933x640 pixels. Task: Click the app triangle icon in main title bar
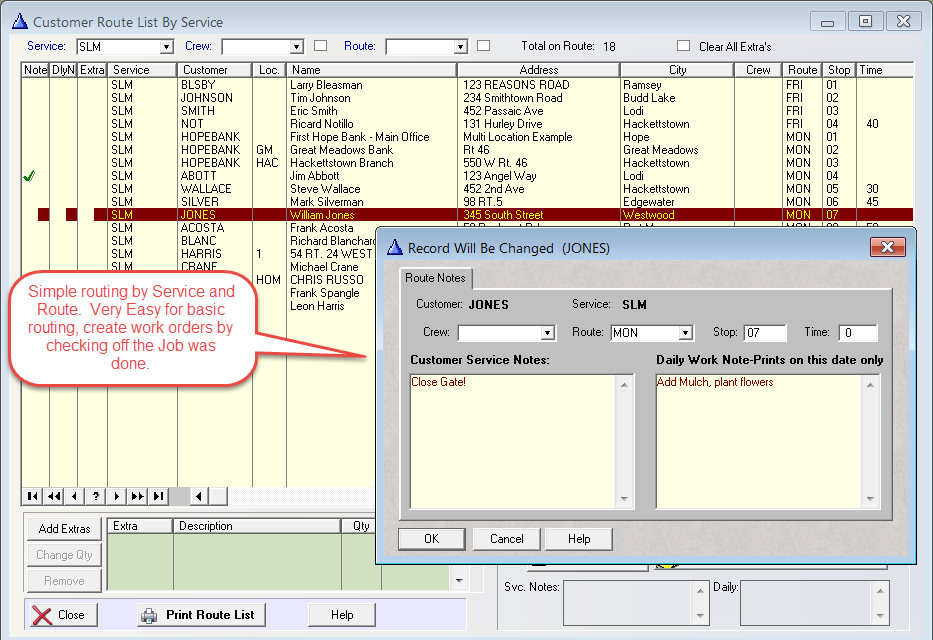20,21
